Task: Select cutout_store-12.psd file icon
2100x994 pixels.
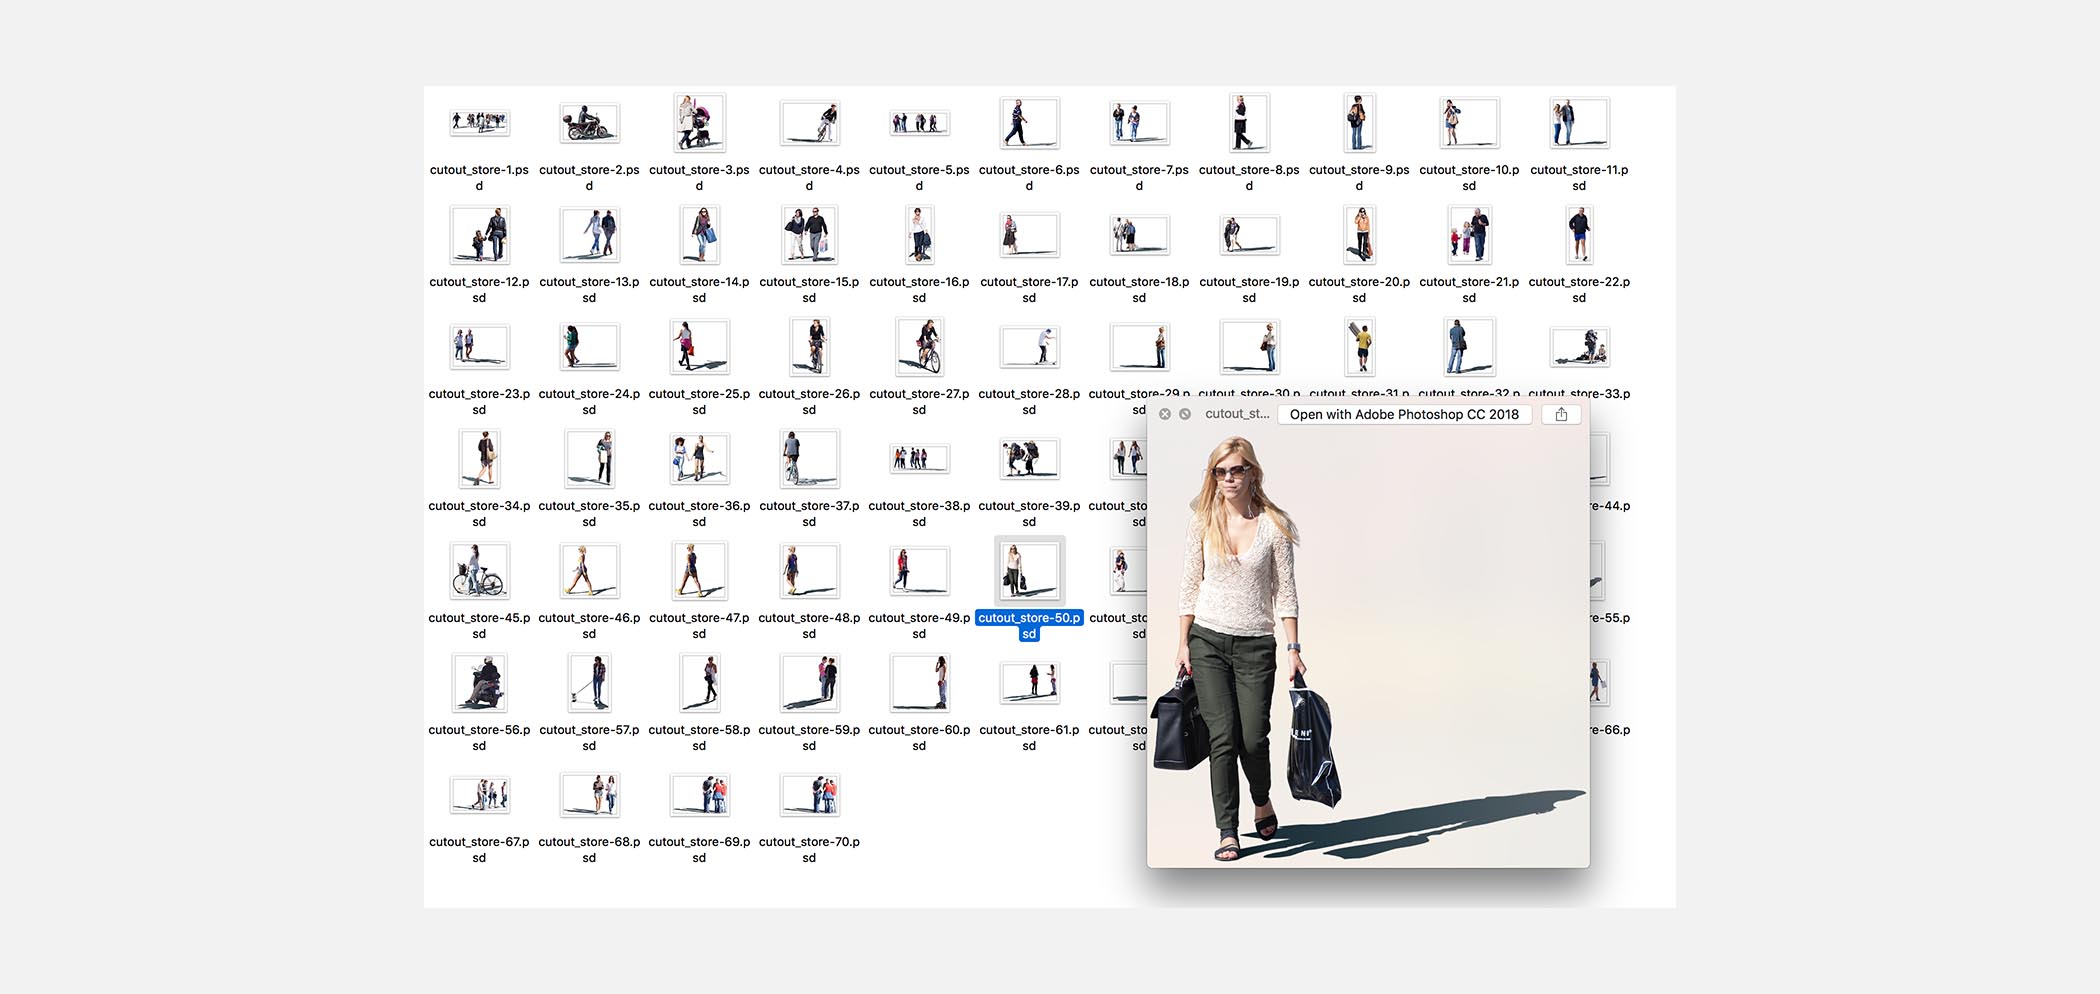Action: [x=480, y=235]
